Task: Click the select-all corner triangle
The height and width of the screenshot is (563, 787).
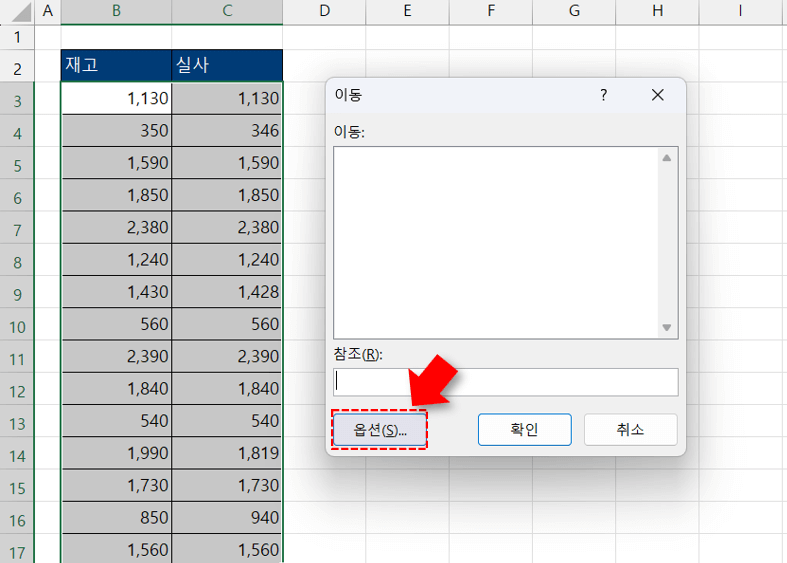Action: (x=17, y=12)
